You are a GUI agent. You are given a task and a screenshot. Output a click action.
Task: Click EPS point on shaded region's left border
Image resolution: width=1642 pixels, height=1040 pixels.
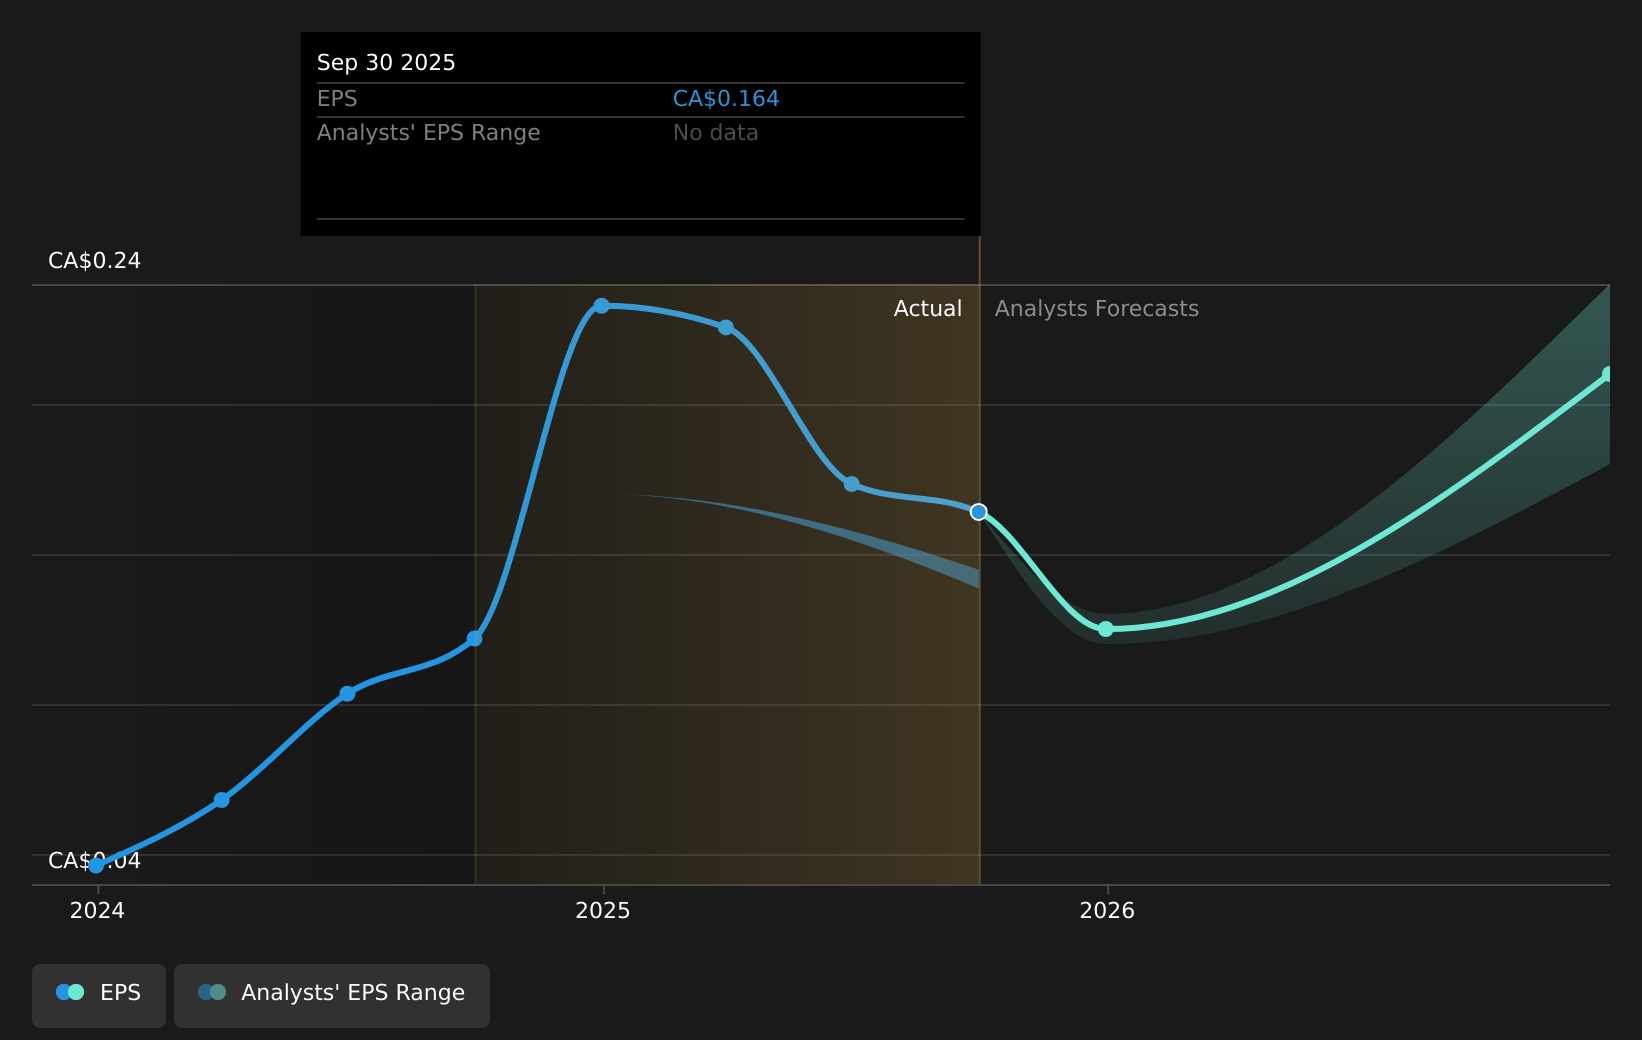475,639
